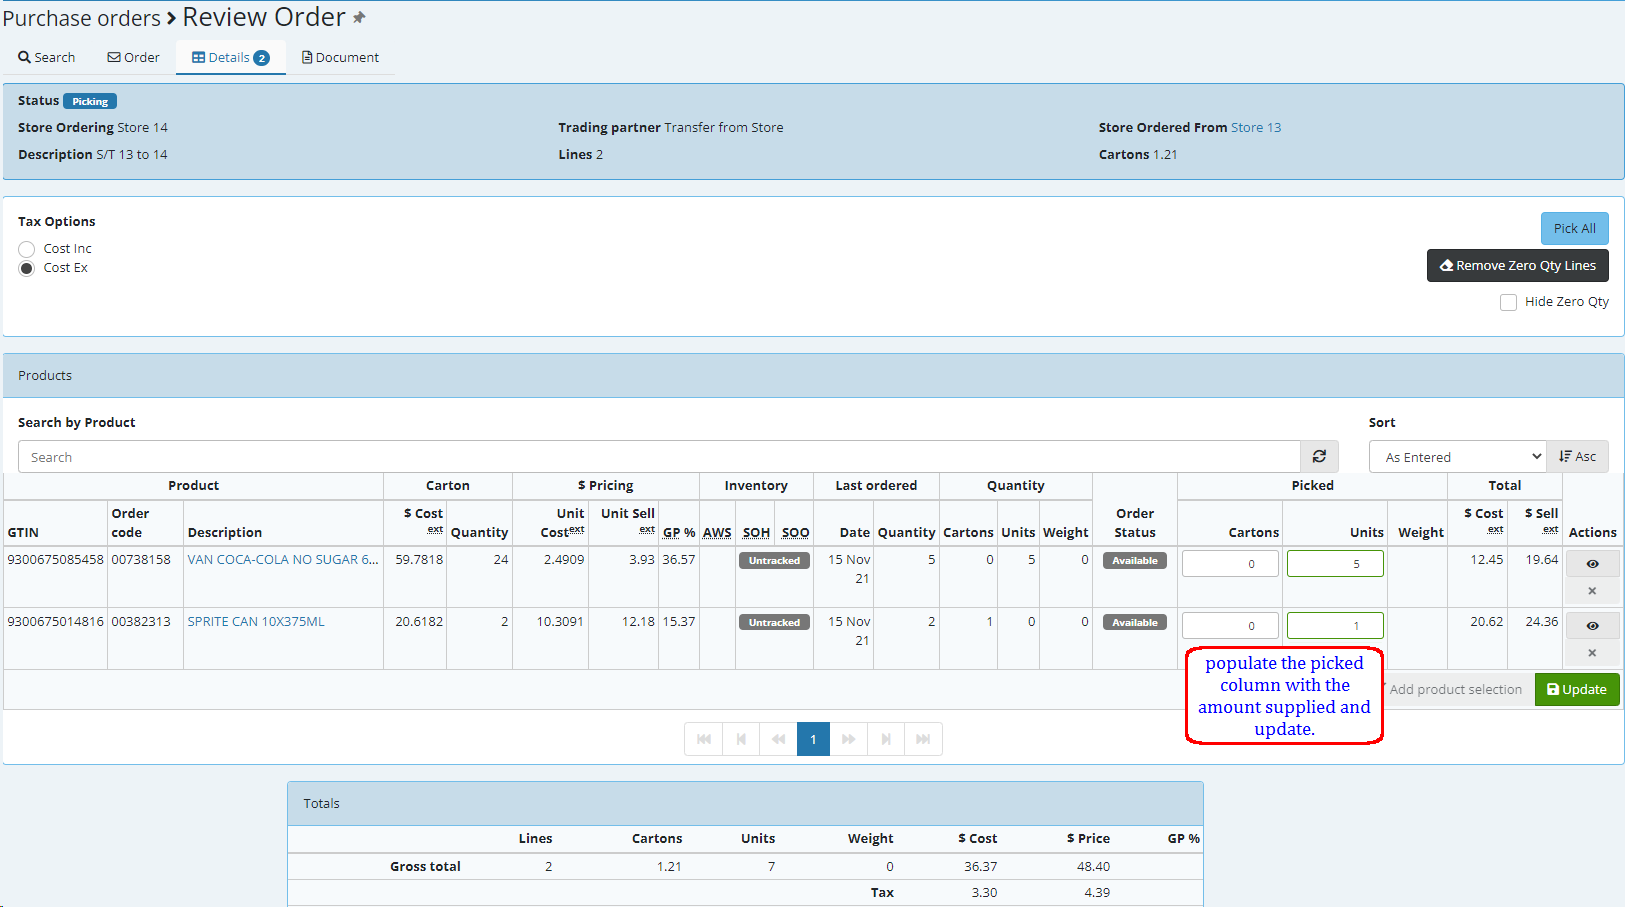Screen dimensions: 1625x907
Task: Click the Products panel header
Action: click(813, 376)
